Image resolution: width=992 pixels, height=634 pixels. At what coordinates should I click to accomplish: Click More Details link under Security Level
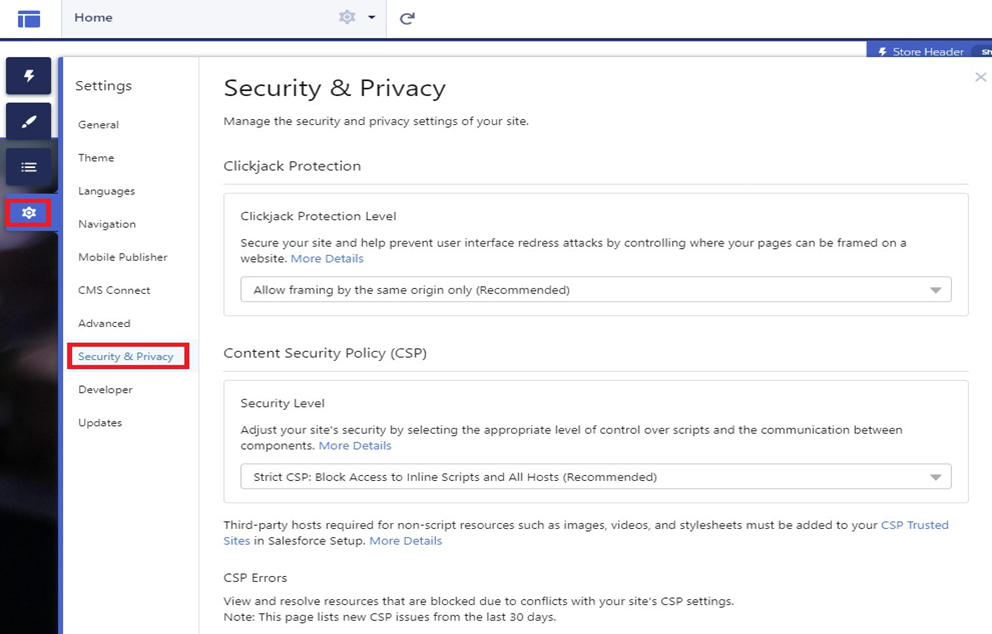(x=355, y=446)
